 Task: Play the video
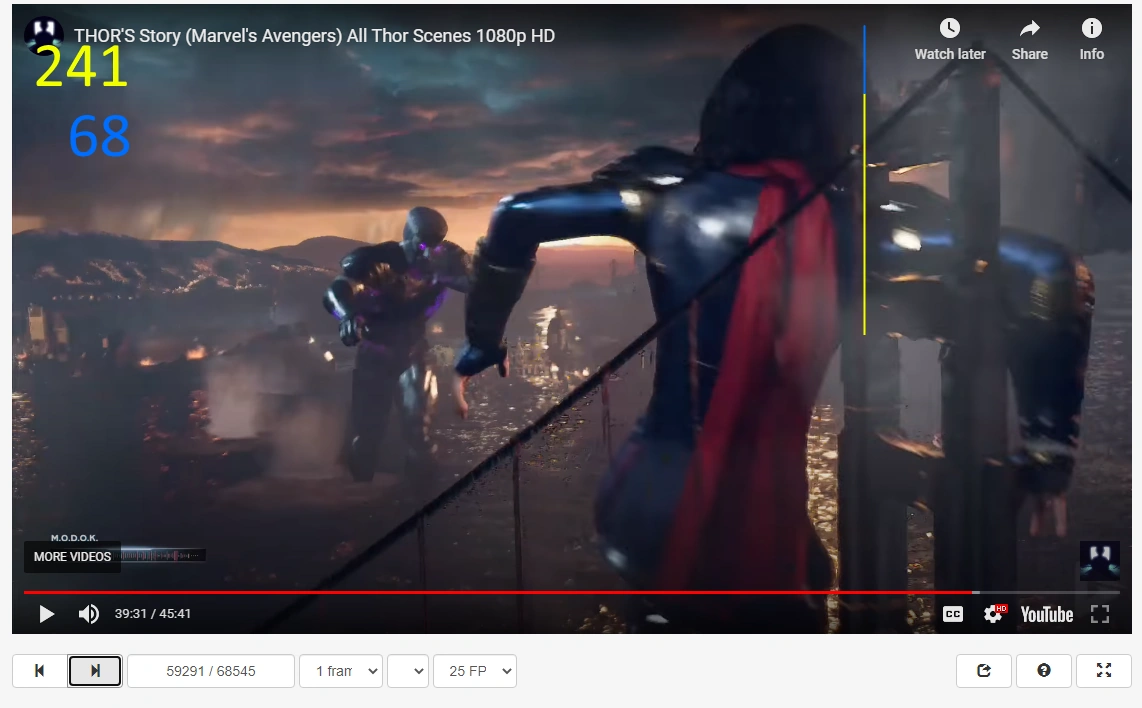coord(47,614)
